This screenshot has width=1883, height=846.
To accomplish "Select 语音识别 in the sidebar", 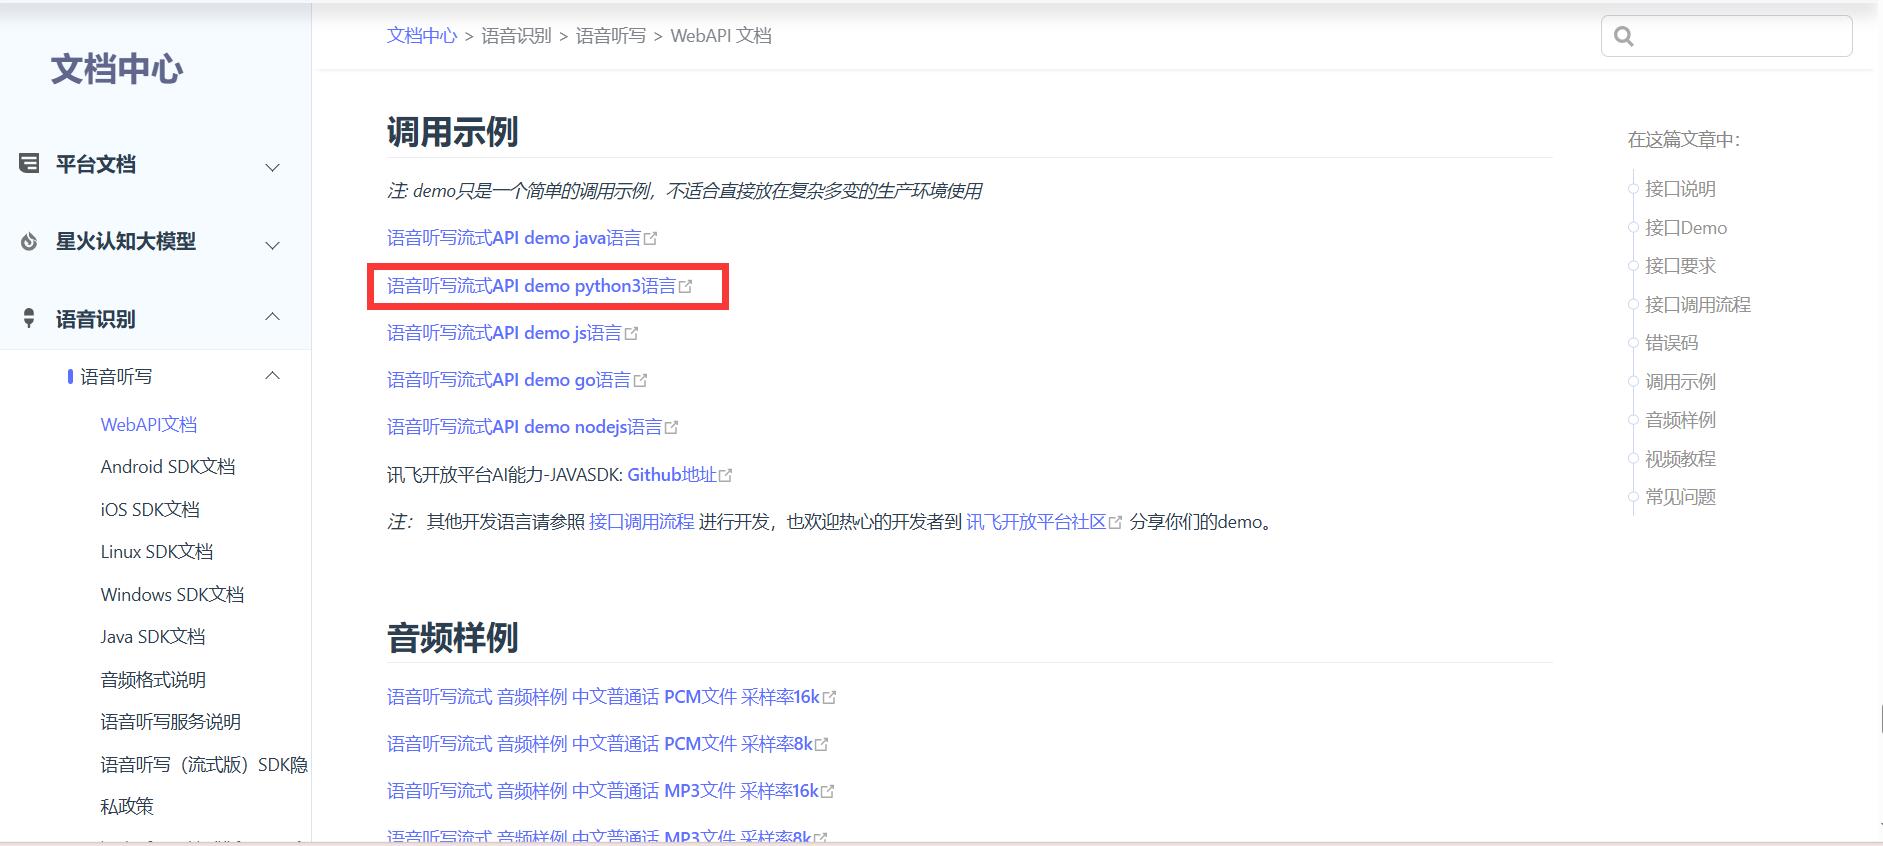I will pos(96,319).
